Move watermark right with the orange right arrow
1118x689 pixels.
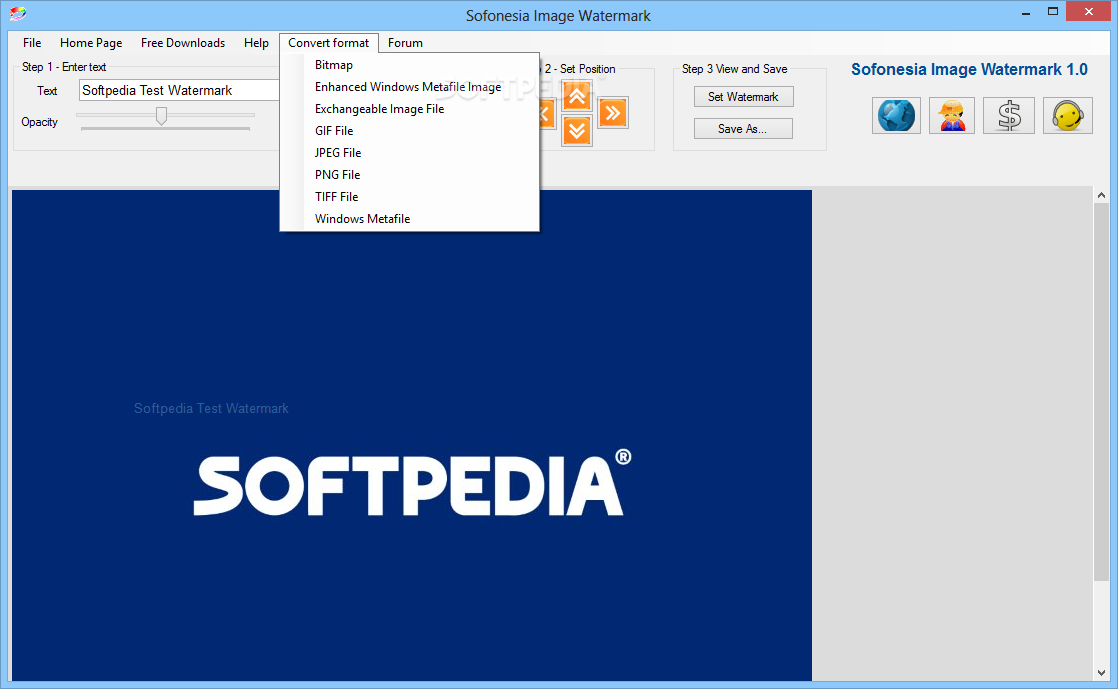click(x=612, y=113)
